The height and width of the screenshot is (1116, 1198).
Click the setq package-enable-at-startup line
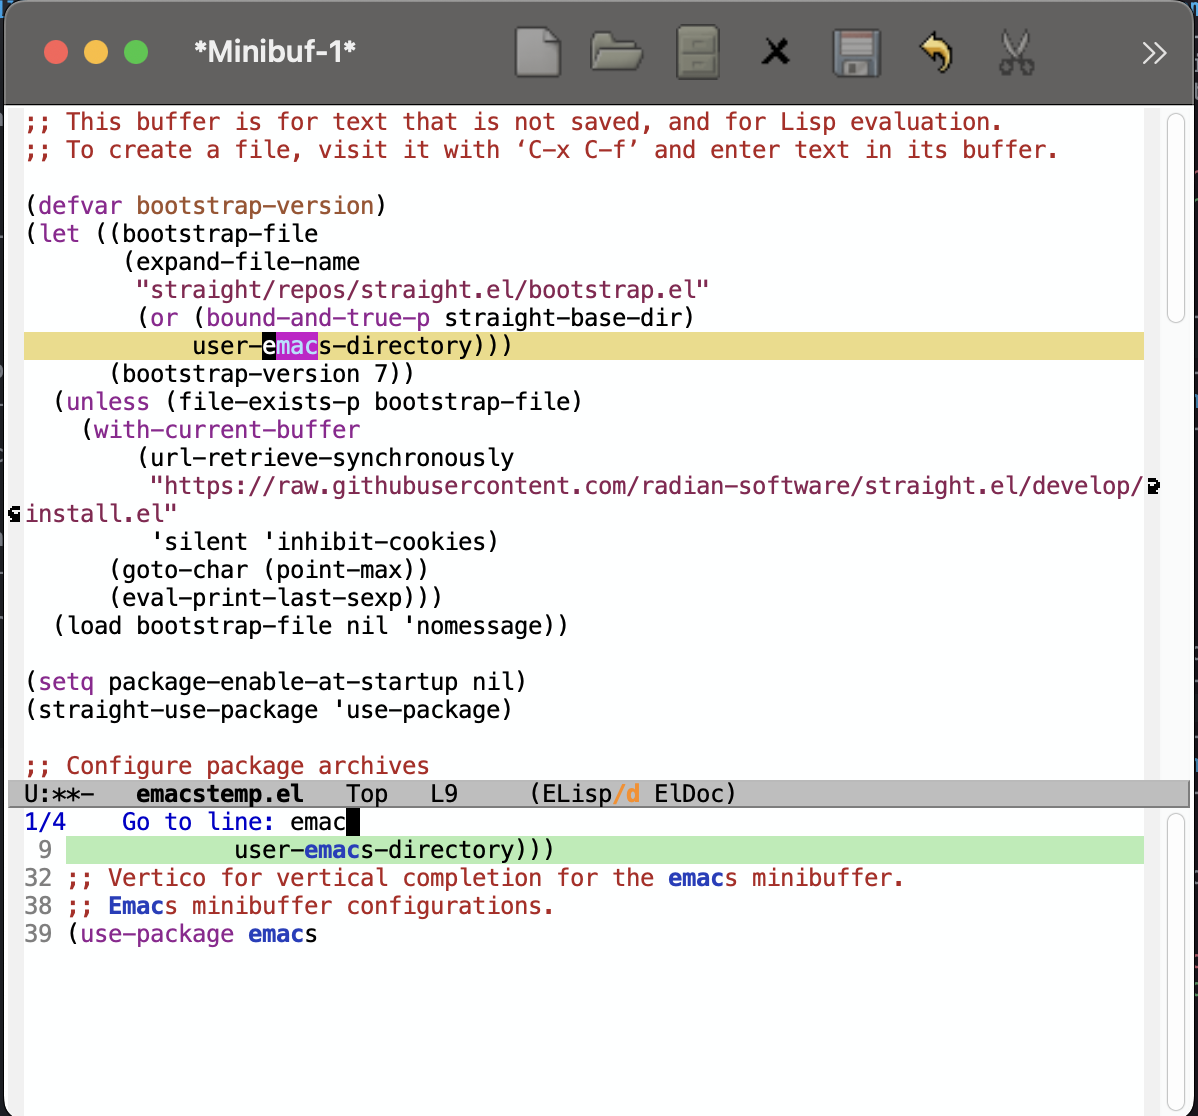point(276,681)
